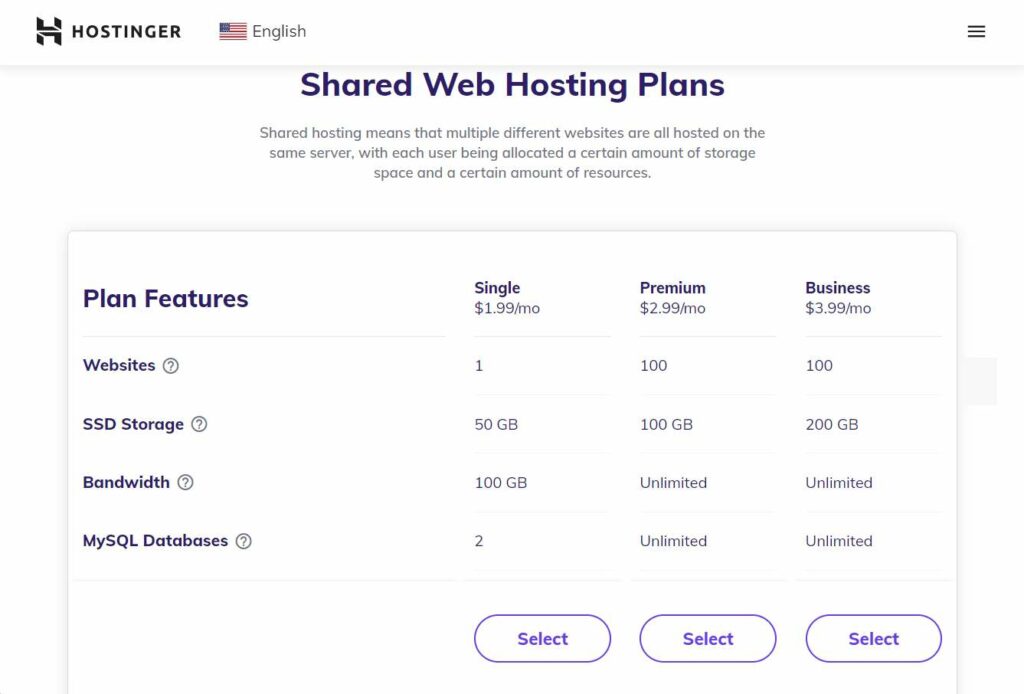Show help tooltip for MySQL Databases

(243, 541)
